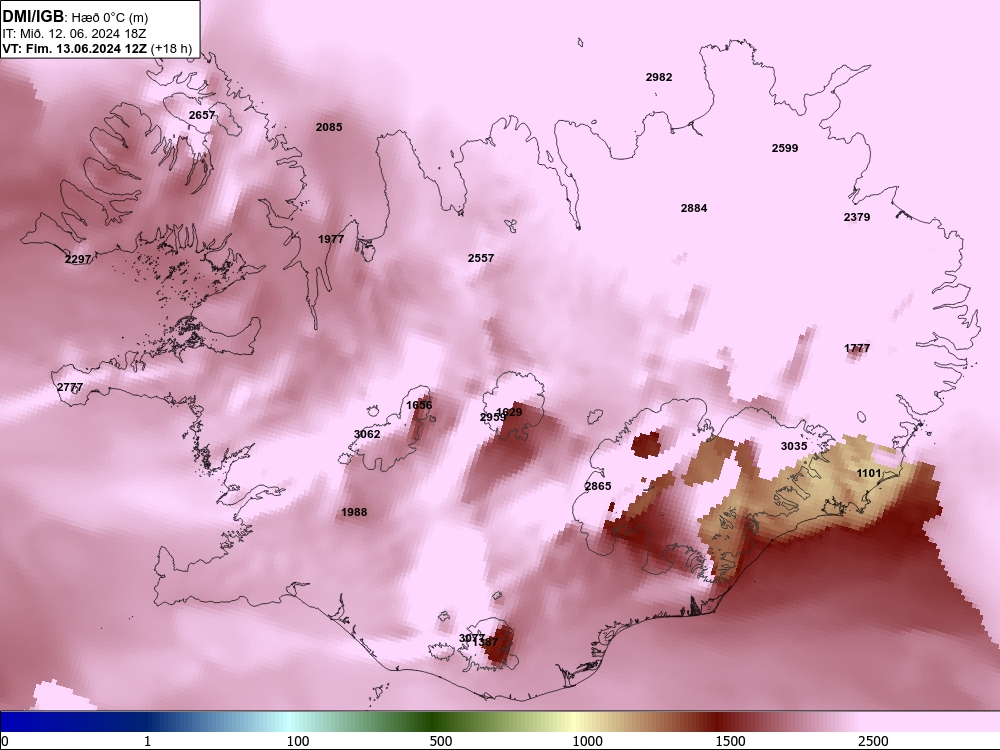Click the legend label 2500
The image size is (1000, 750).
tap(873, 741)
